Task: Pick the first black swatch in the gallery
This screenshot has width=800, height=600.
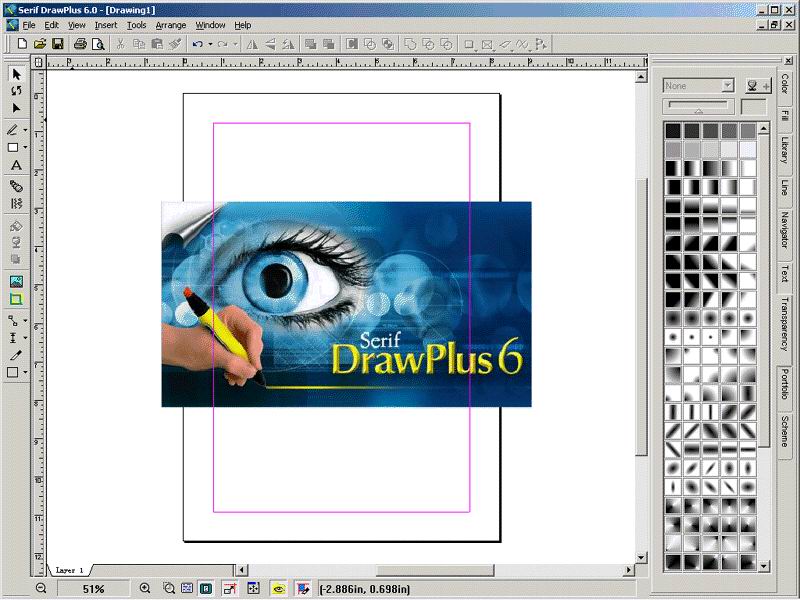Action: click(673, 131)
